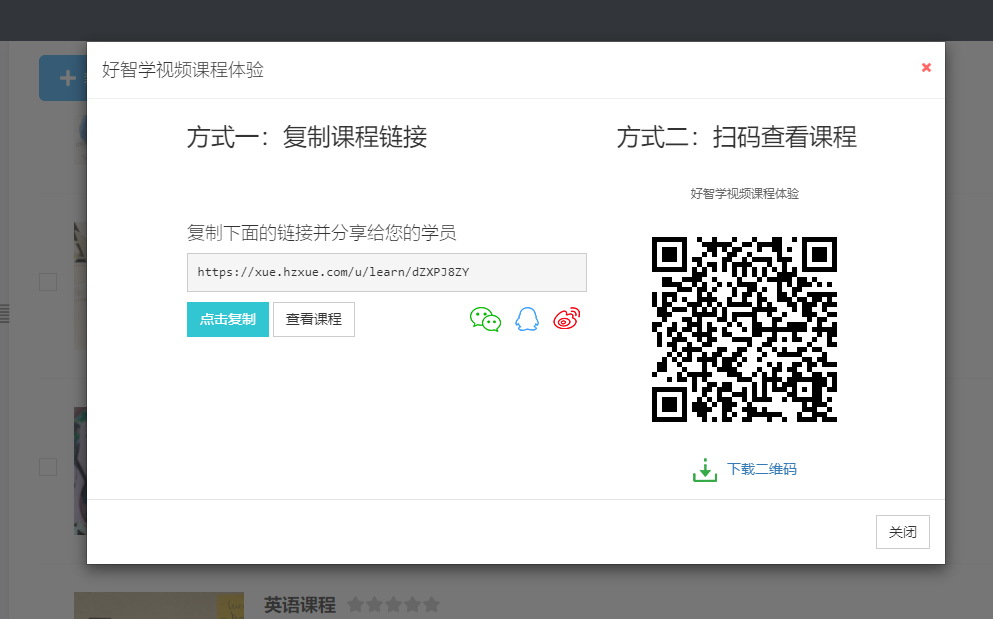Click the QR code image
Viewport: 993px width, 619px height.
pyautogui.click(x=744, y=329)
